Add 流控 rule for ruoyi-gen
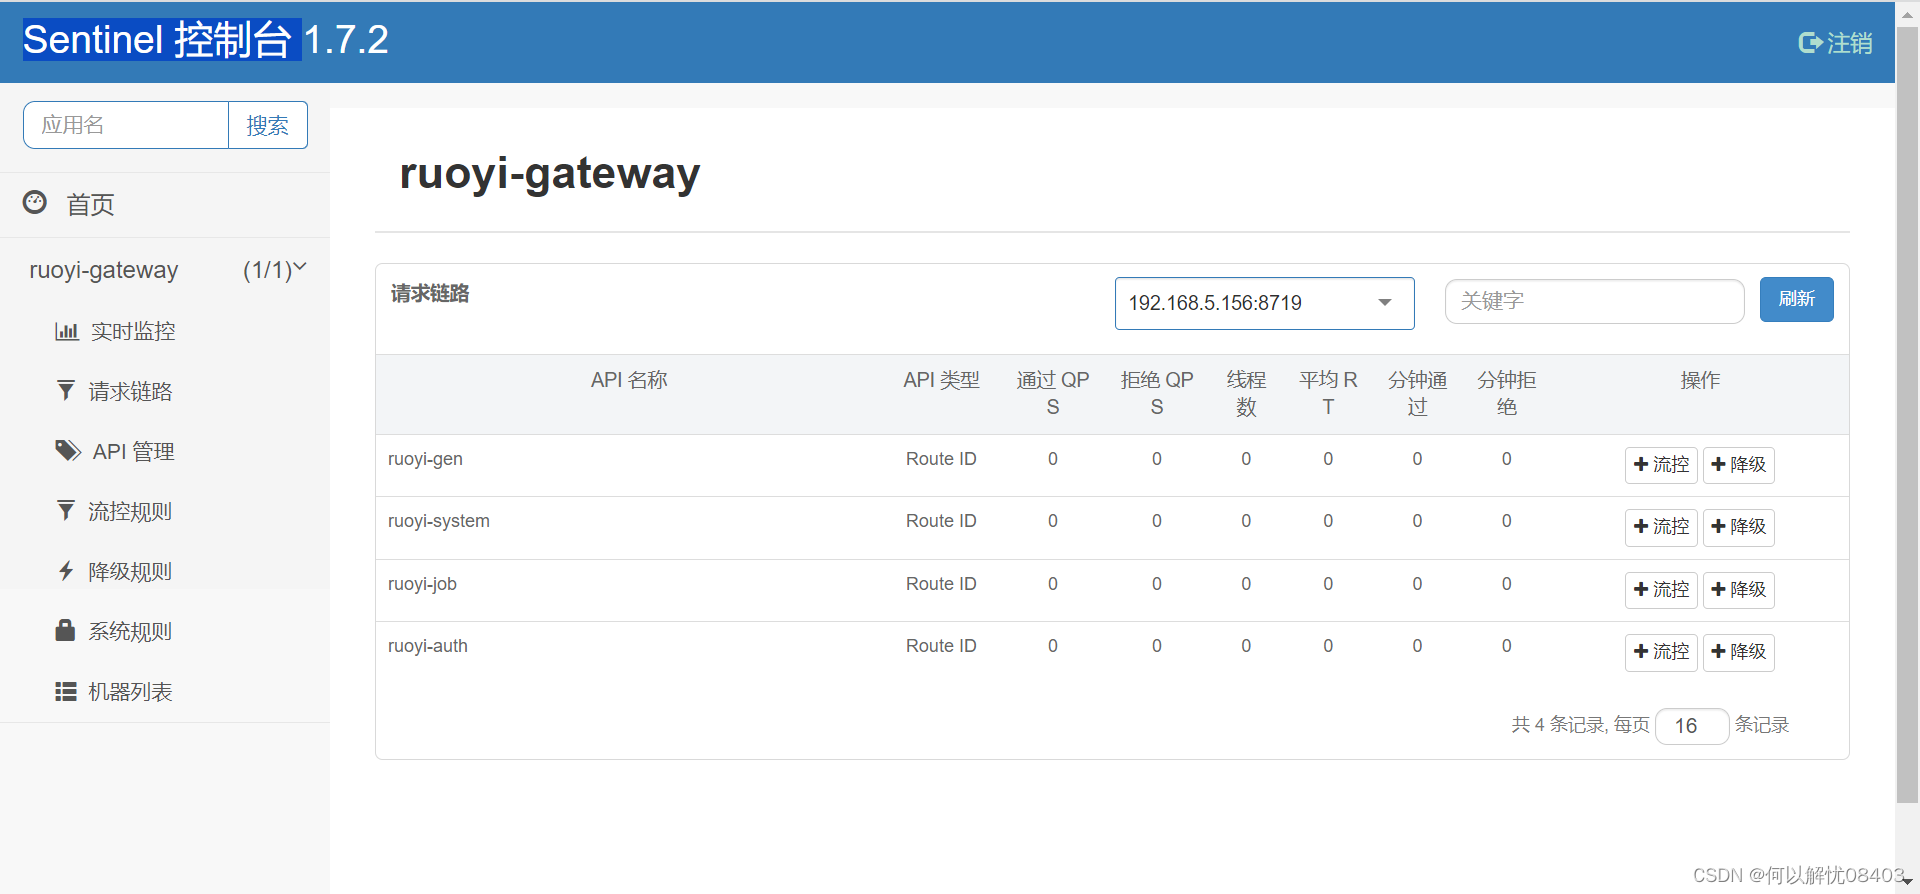The height and width of the screenshot is (894, 1920). 1661,465
